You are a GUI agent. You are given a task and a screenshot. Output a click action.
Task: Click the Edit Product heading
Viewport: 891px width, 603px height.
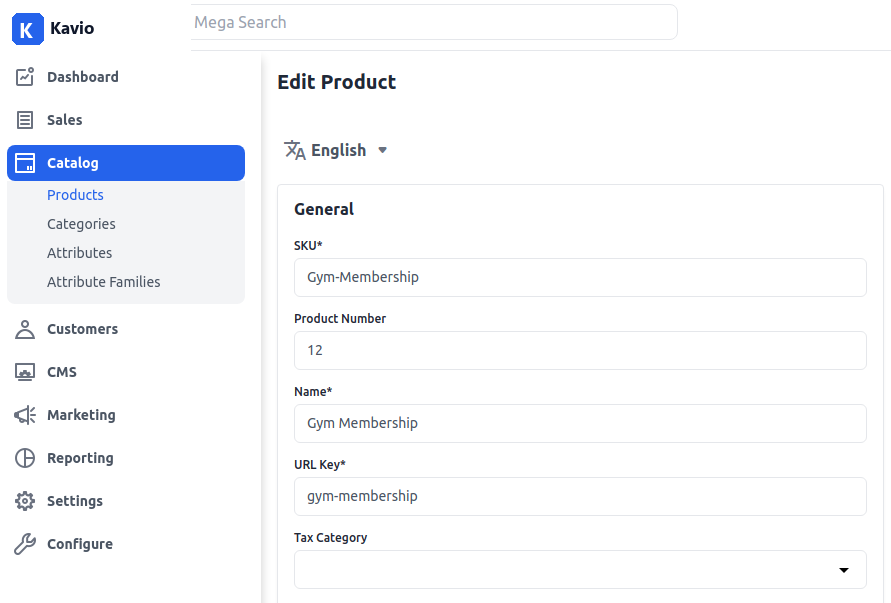click(336, 82)
